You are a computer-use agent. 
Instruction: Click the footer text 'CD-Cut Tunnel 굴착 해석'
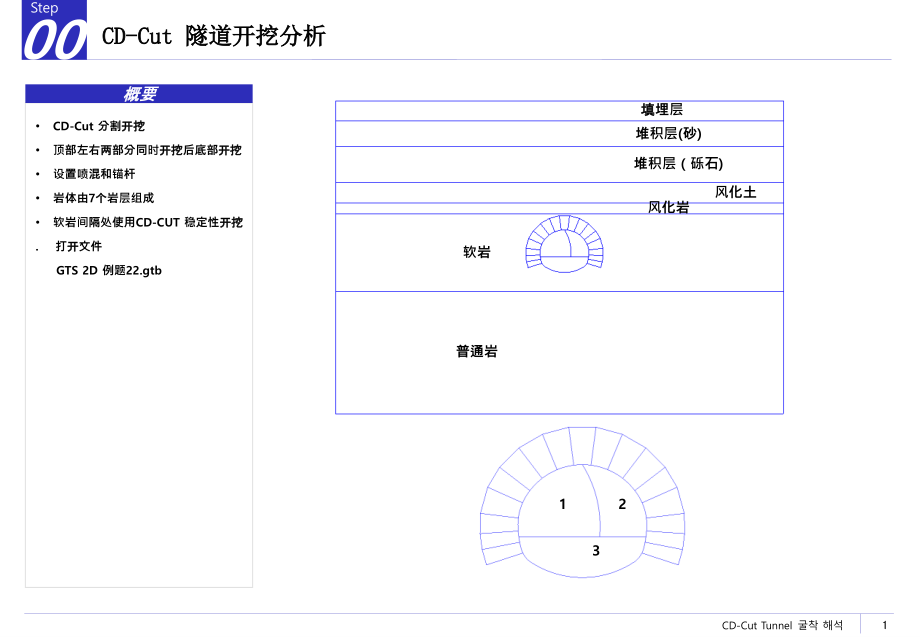point(782,625)
